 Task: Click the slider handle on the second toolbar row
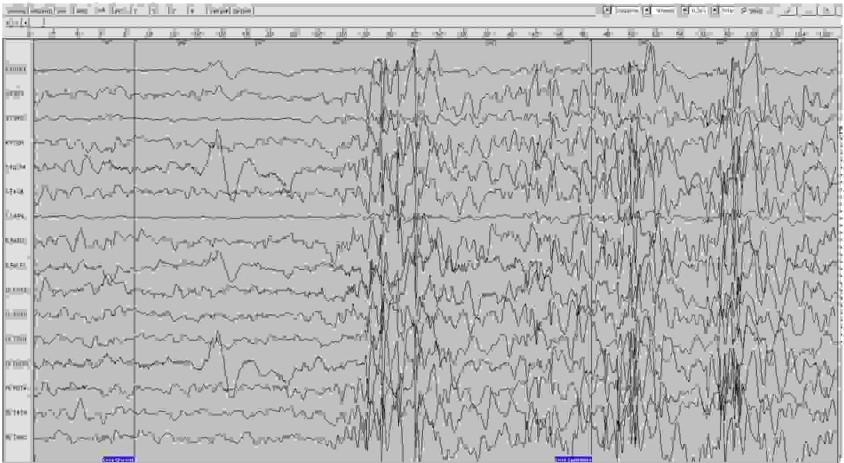[x=43, y=21]
